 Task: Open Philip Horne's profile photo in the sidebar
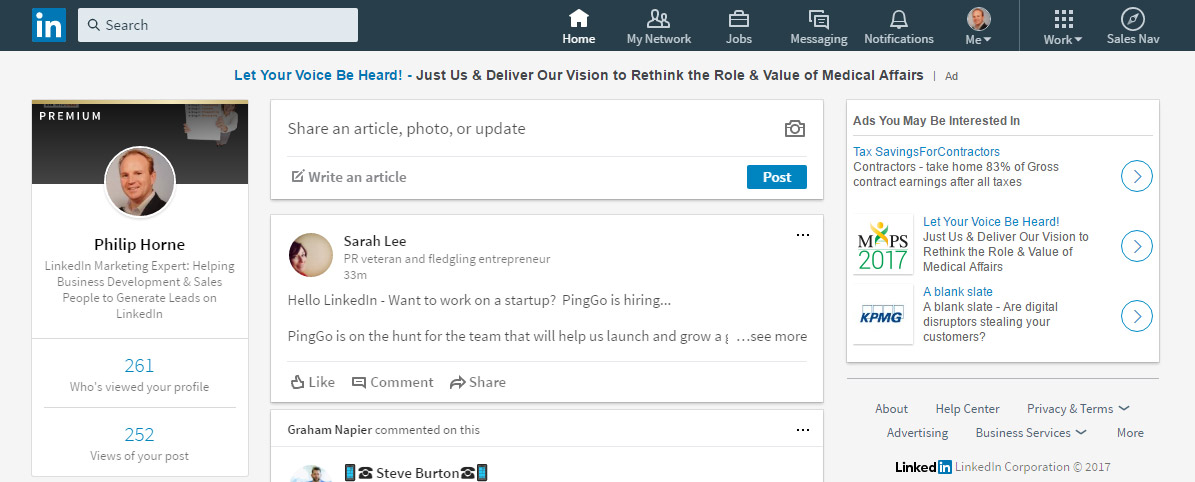tap(139, 182)
